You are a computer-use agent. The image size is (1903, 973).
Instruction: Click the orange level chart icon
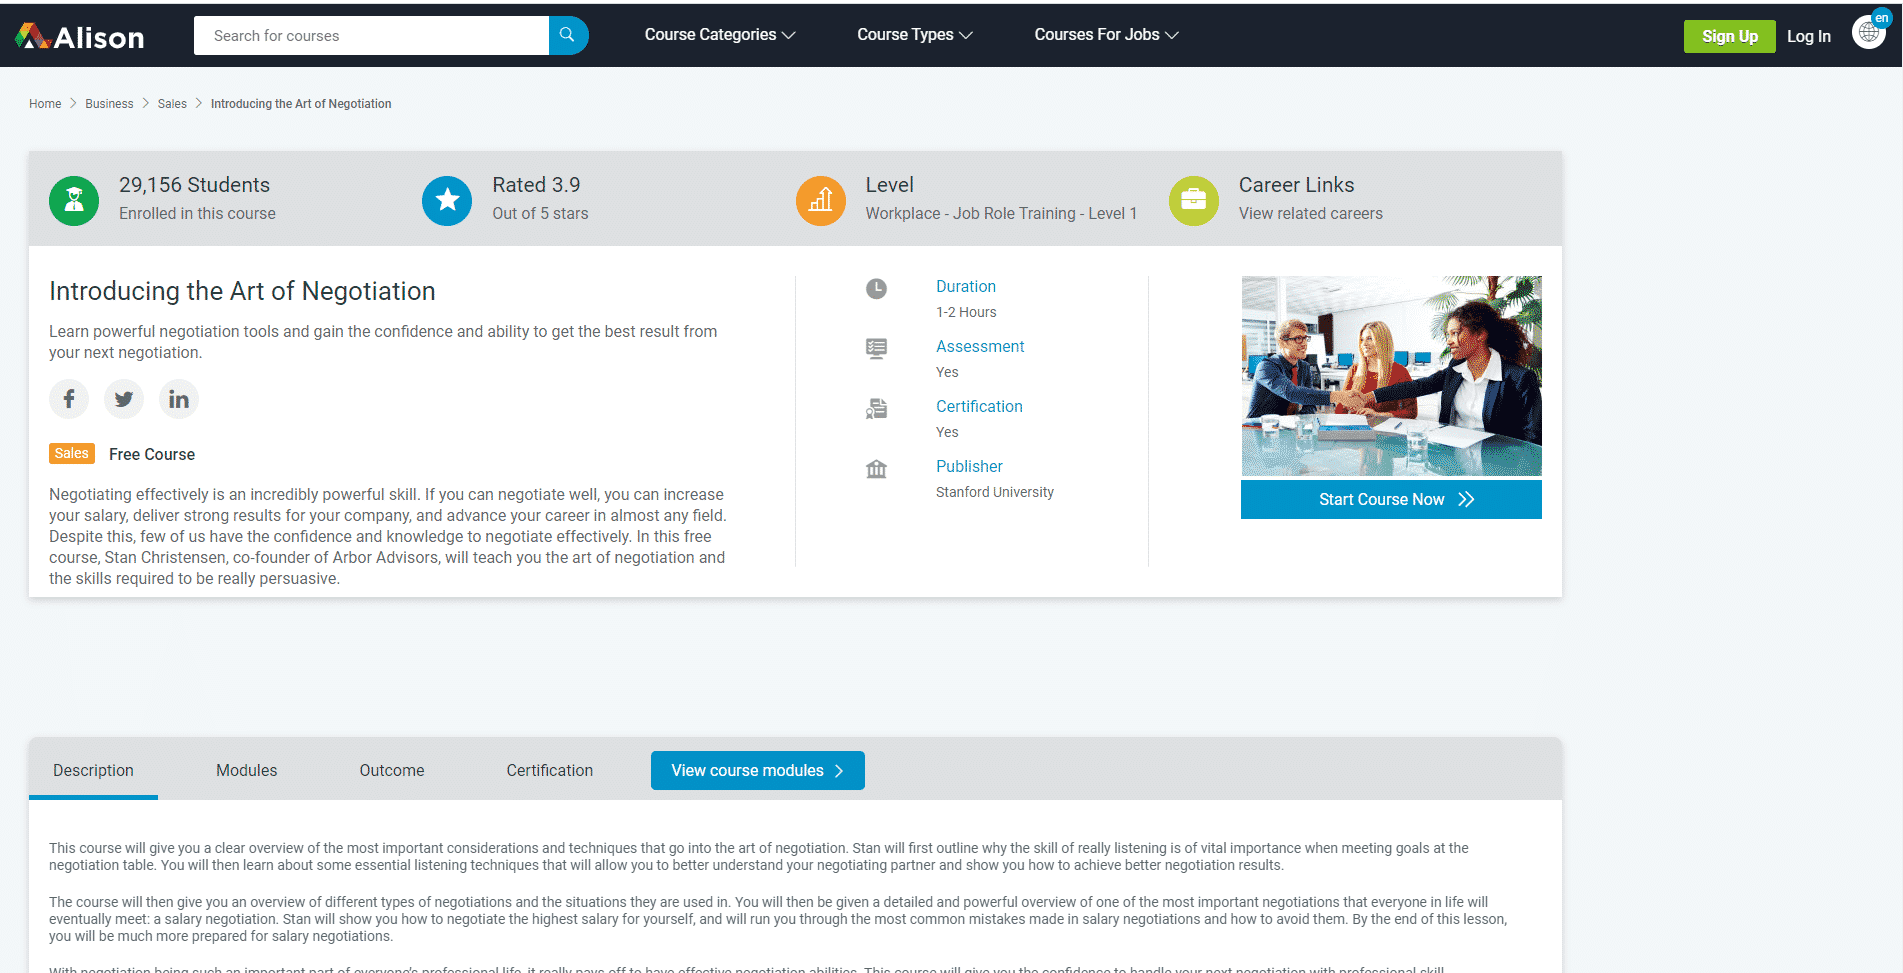(x=821, y=200)
